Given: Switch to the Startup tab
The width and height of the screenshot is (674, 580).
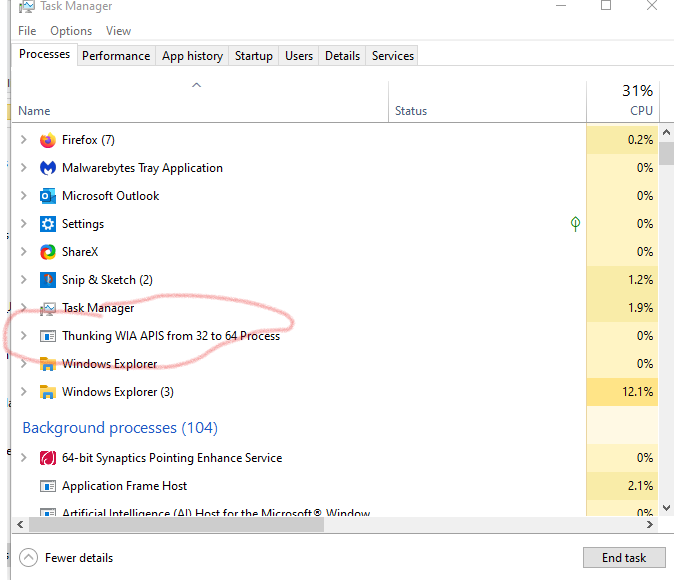Looking at the screenshot, I should tap(254, 56).
